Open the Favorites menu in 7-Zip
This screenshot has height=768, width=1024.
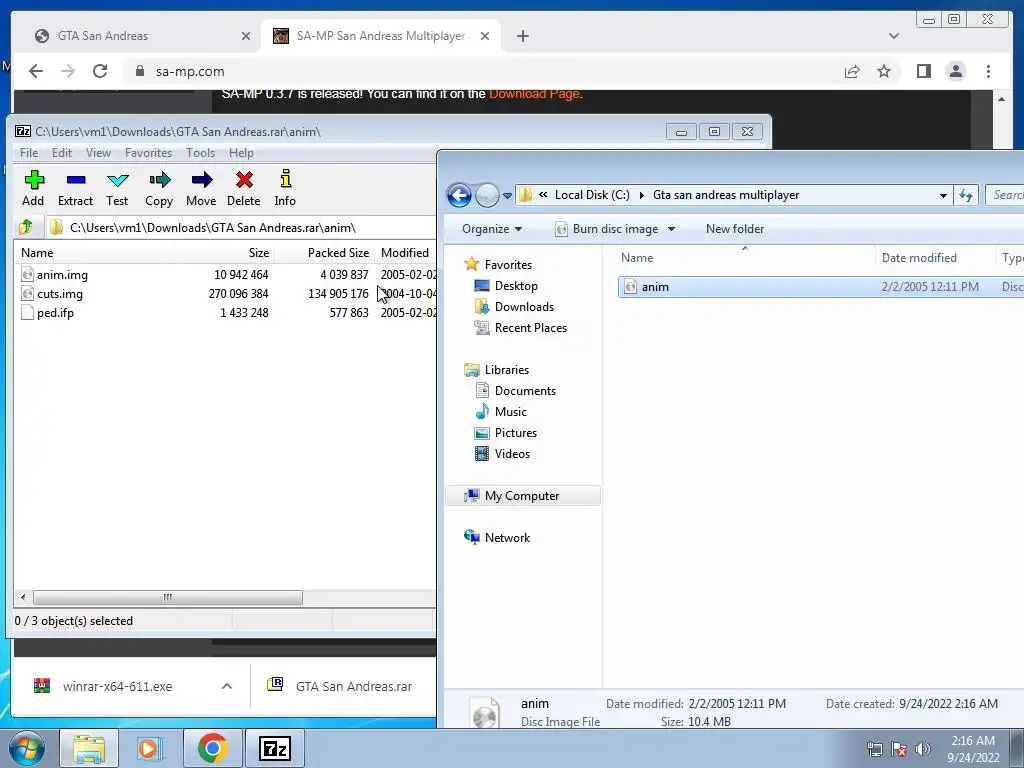tap(148, 153)
